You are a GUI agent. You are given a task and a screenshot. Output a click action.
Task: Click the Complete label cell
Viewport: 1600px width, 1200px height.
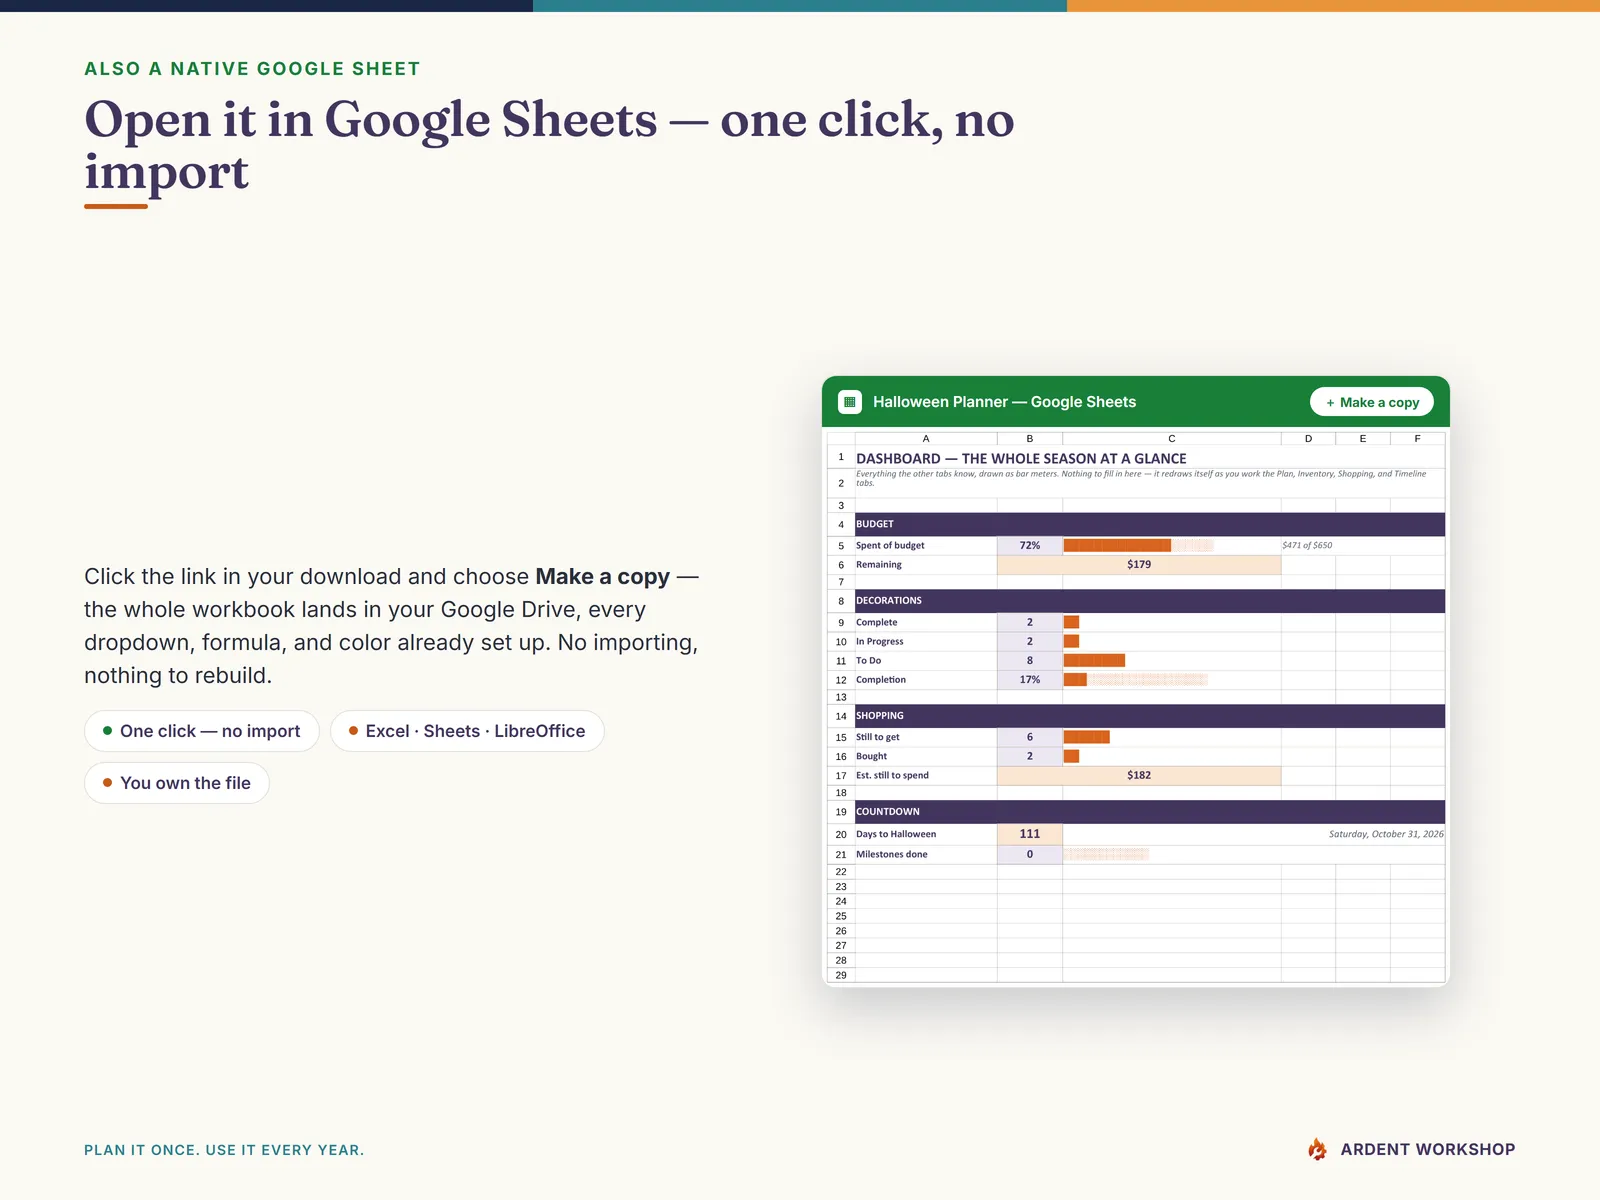(926, 622)
